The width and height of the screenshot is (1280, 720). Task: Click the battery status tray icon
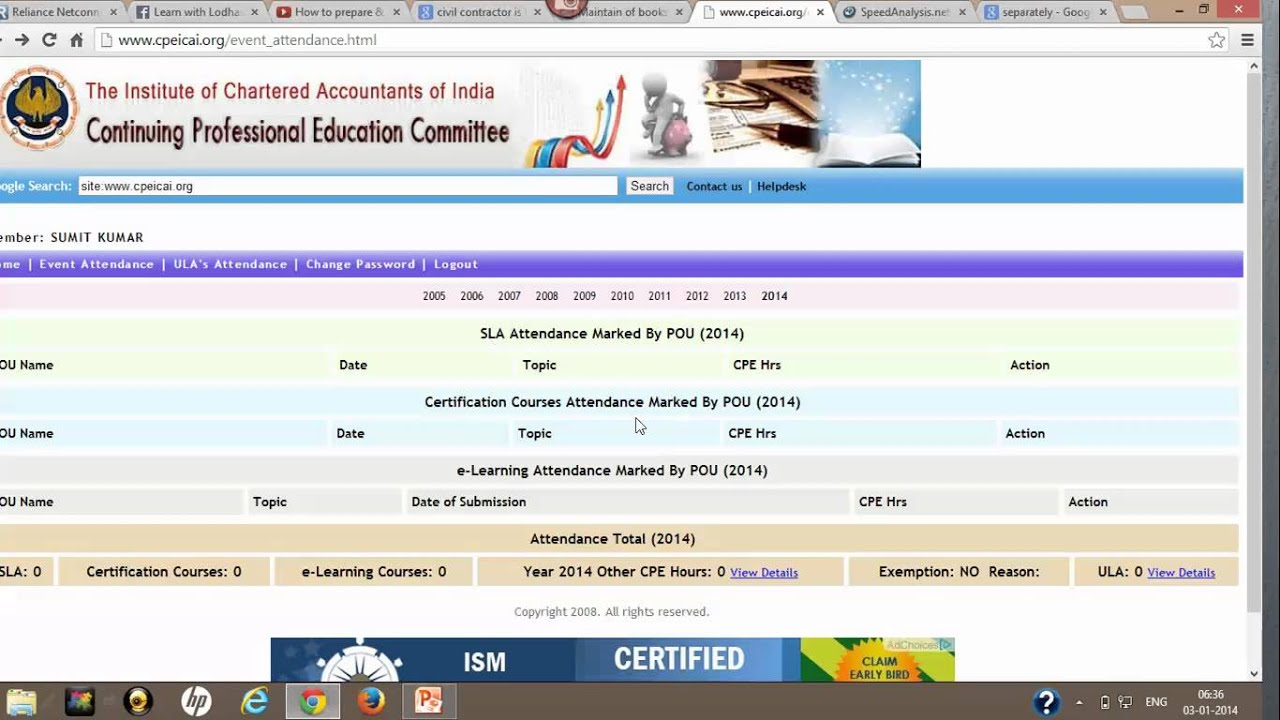coord(1105,702)
